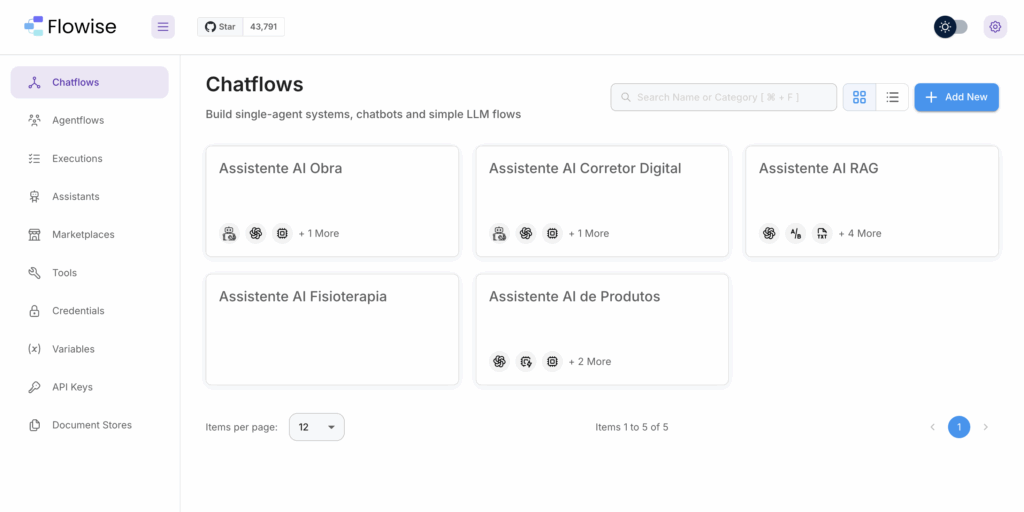The image size is (1024, 512).
Task: Open the Assistente AI RAG chatflow card
Action: coord(871,200)
